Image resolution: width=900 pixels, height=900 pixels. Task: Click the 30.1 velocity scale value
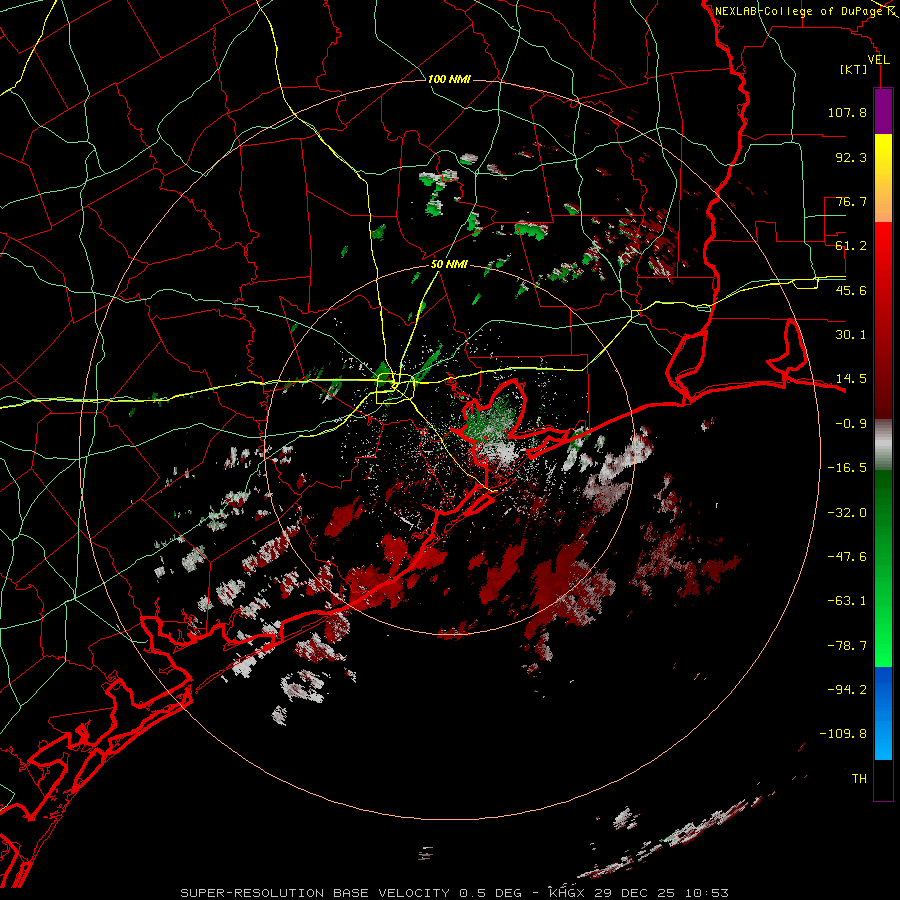[851, 335]
